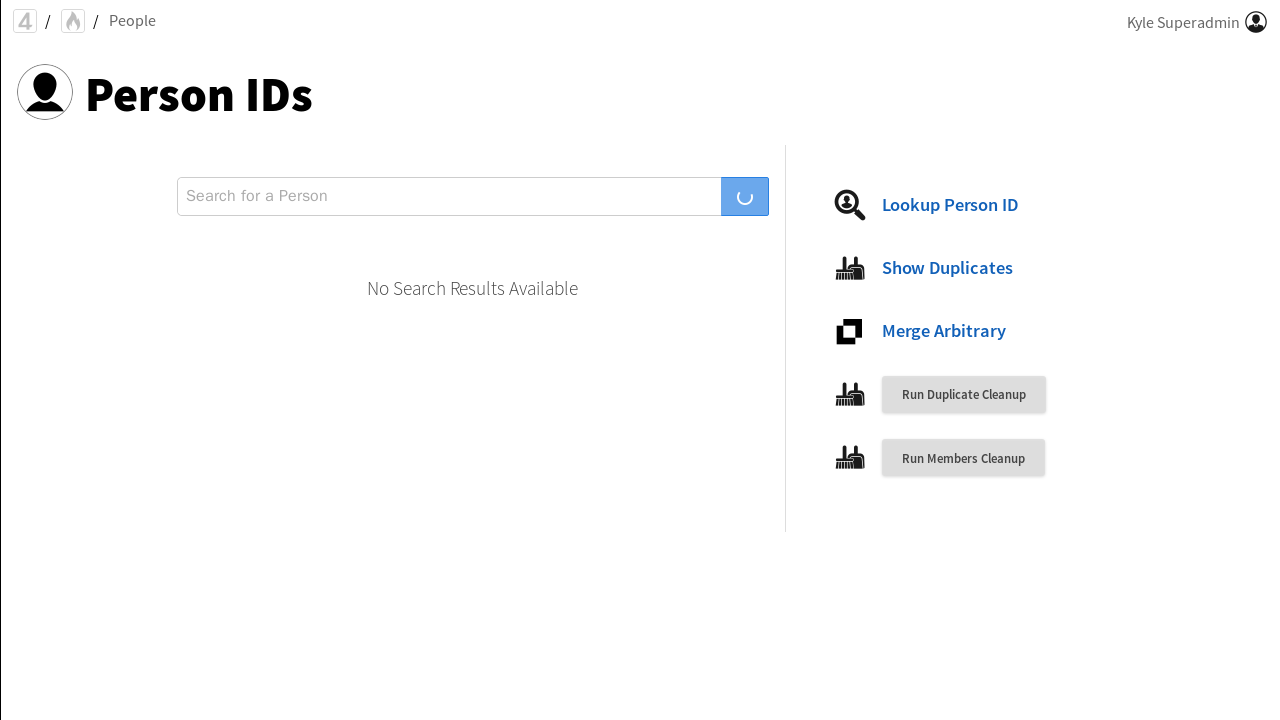This screenshot has height=720, width=1280.
Task: Click the broom icon beside Run Duplicate Cleanup
Action: coord(850,394)
